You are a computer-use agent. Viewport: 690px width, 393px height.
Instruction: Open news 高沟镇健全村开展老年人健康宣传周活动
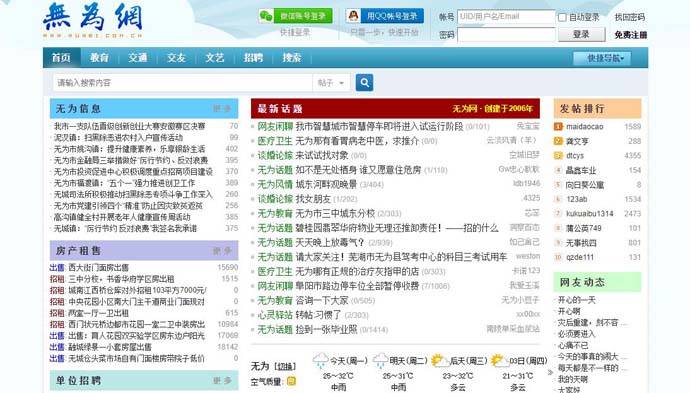click(122, 217)
